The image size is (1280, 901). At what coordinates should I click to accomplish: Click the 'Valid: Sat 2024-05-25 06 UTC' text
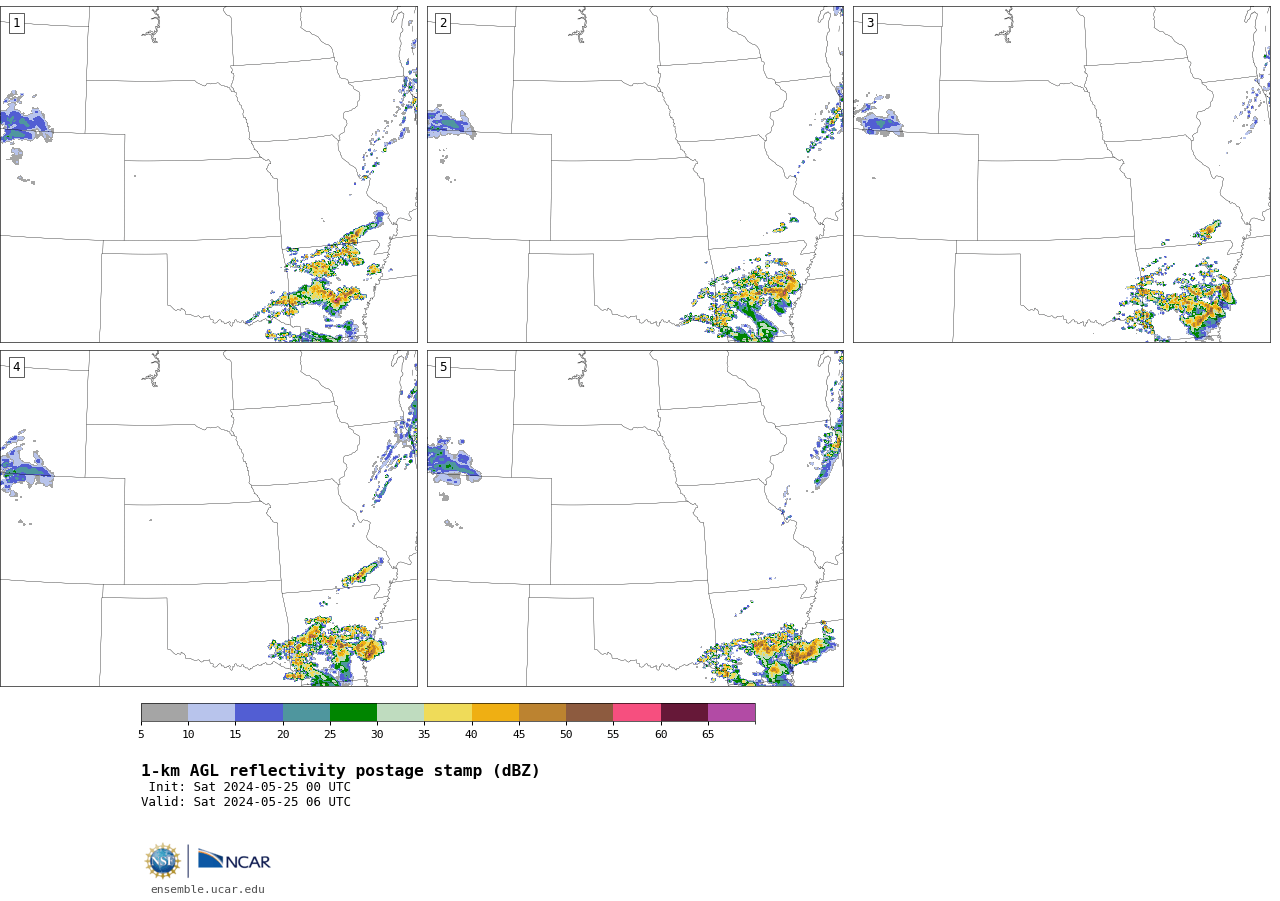(x=246, y=802)
